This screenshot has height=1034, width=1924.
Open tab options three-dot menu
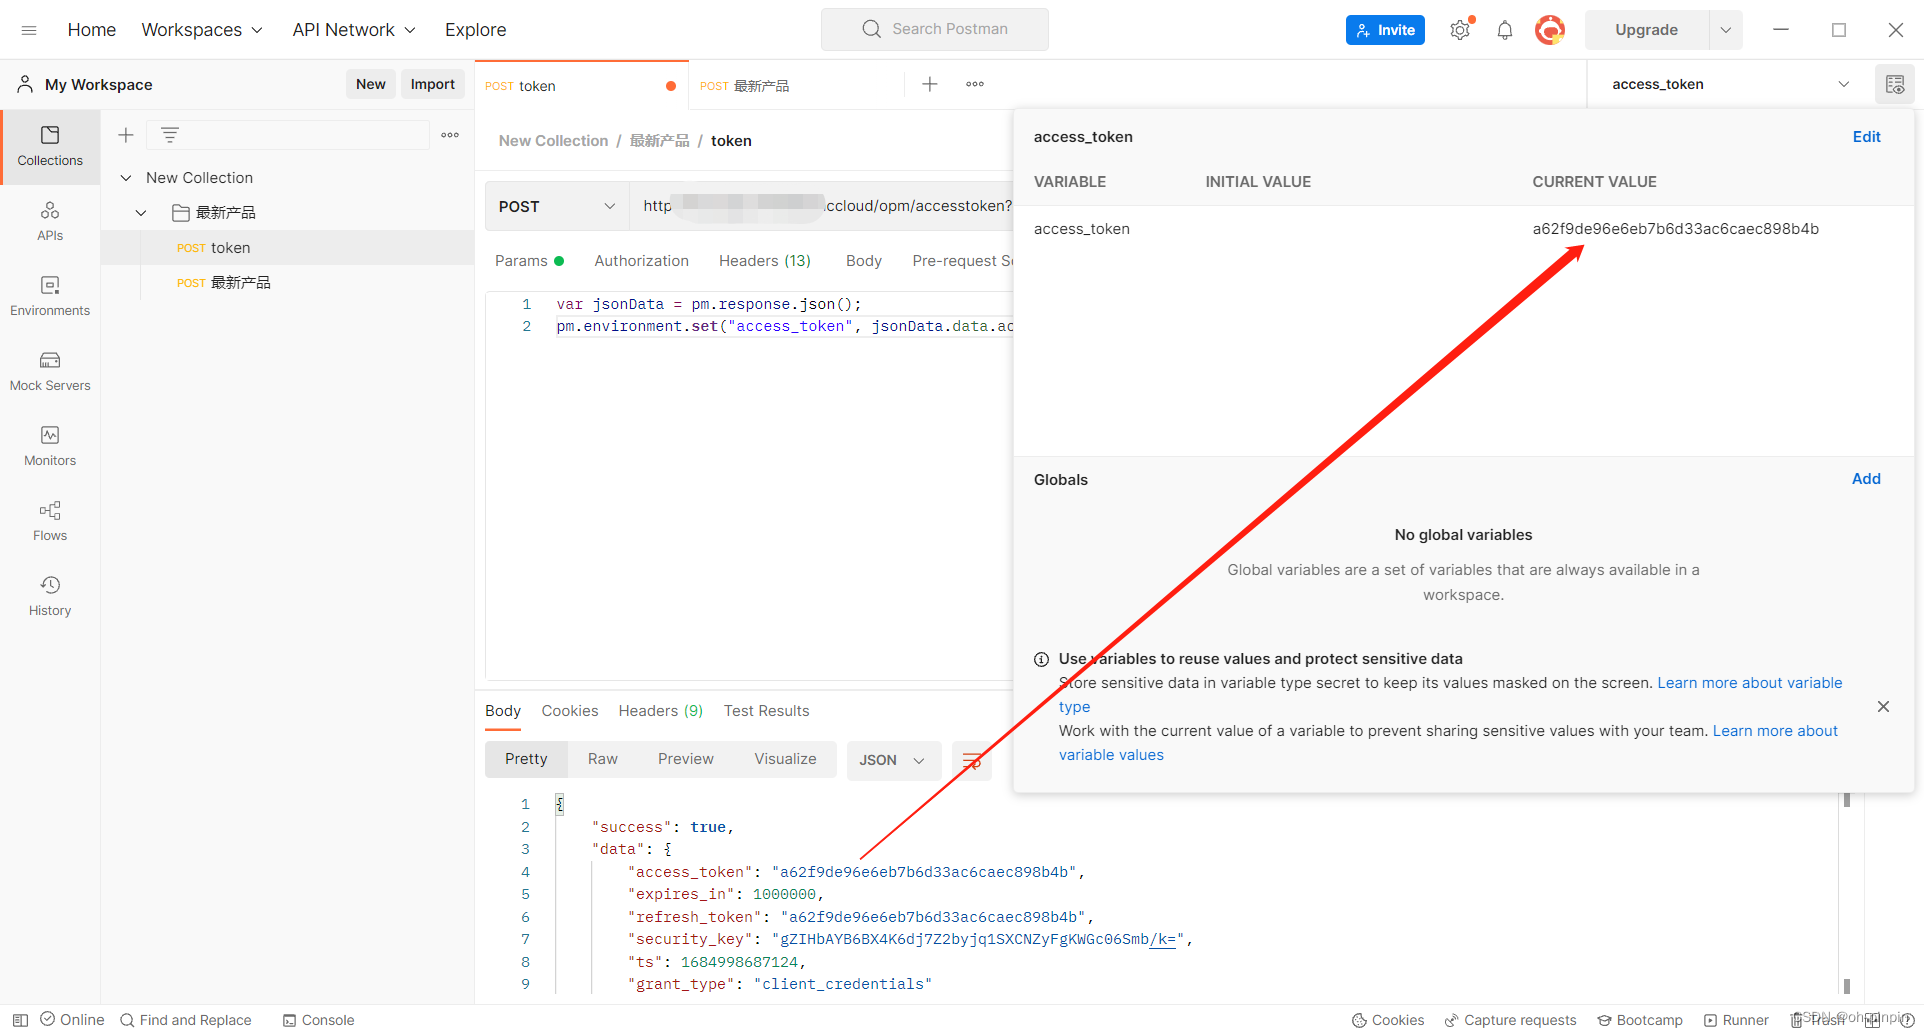click(x=975, y=85)
